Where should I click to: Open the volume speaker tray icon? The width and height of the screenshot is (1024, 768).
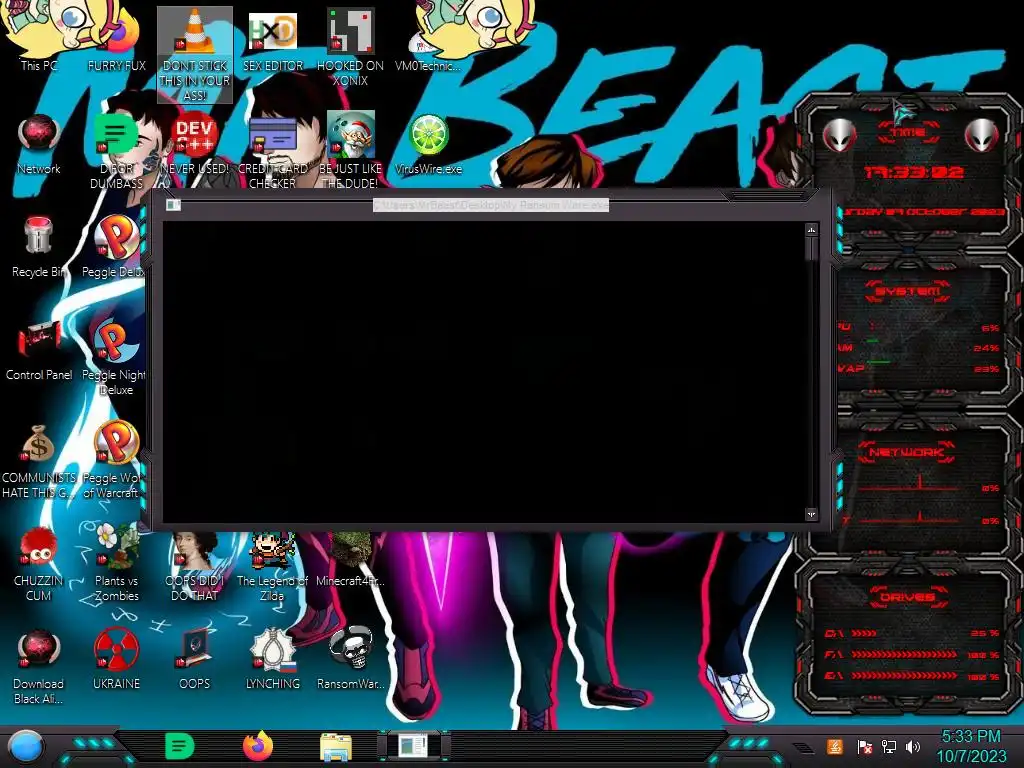[912, 747]
